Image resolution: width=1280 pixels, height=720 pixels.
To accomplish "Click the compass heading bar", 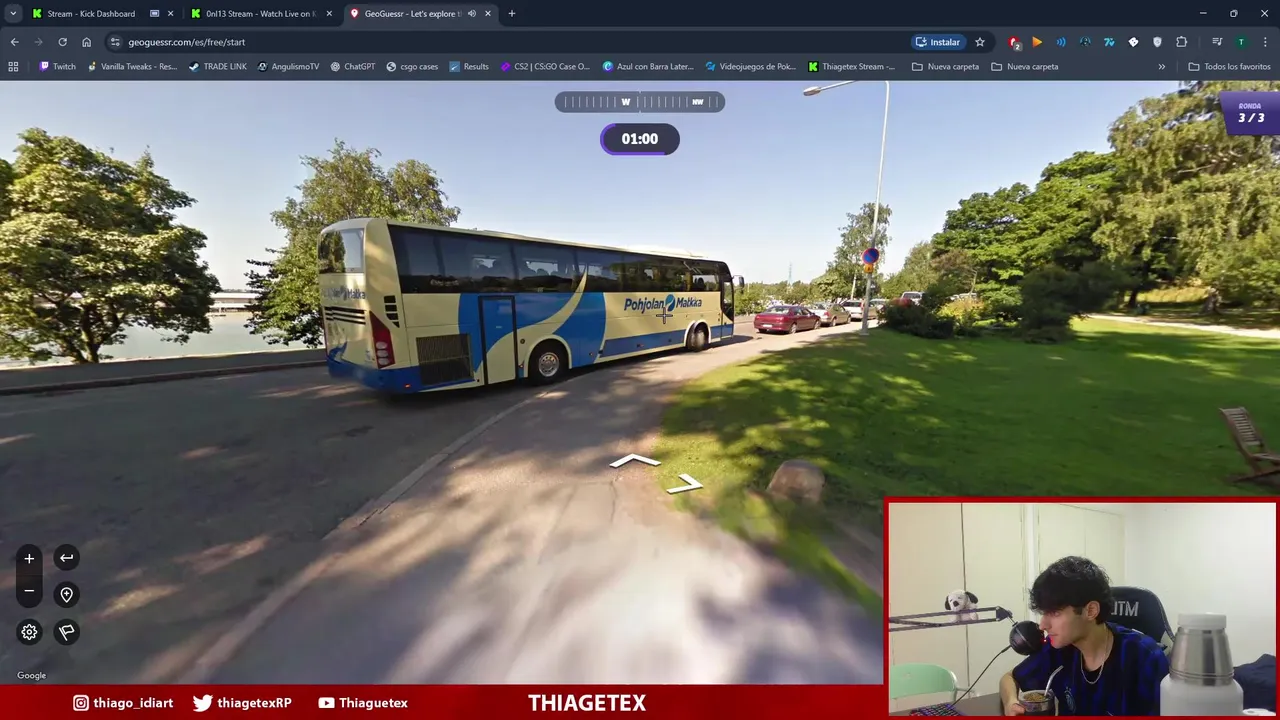I will [x=640, y=102].
